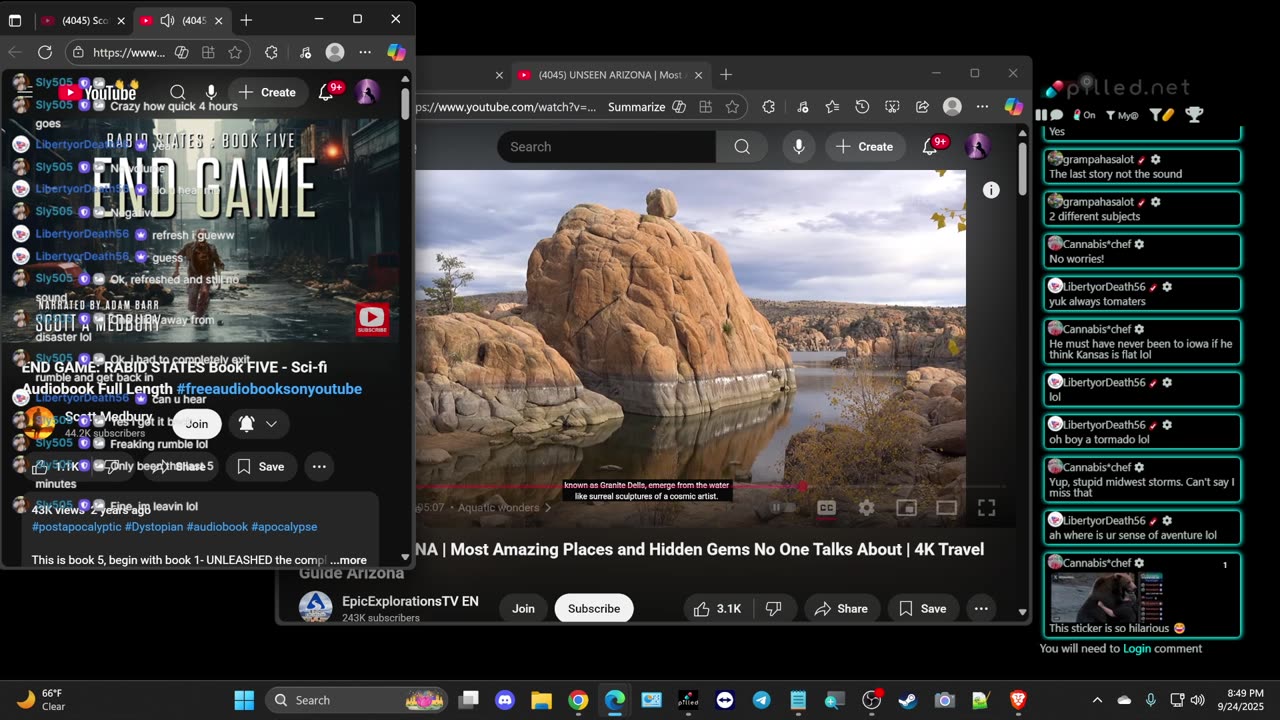Open the media control icon in front Edge window
This screenshot has width=1280, height=720.
point(306,52)
